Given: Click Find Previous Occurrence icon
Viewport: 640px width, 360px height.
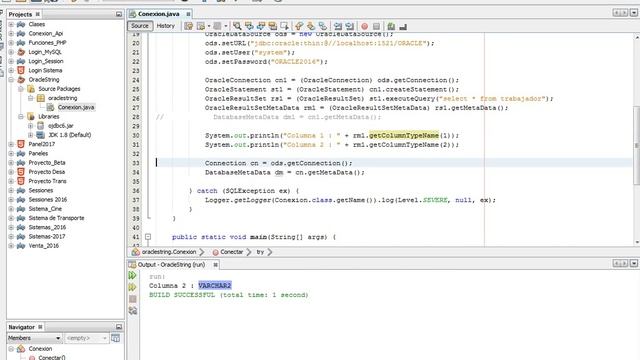Looking at the screenshot, I should (x=249, y=26).
